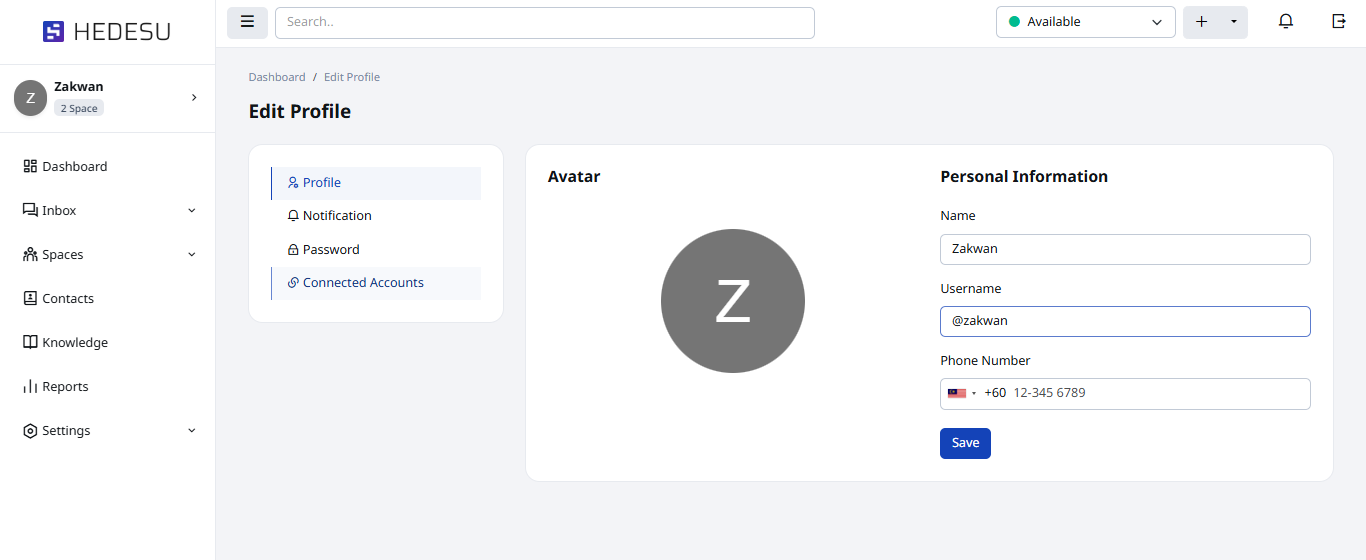Image resolution: width=1366 pixels, height=560 pixels.
Task: Open the notifications bell icon
Action: [1286, 22]
